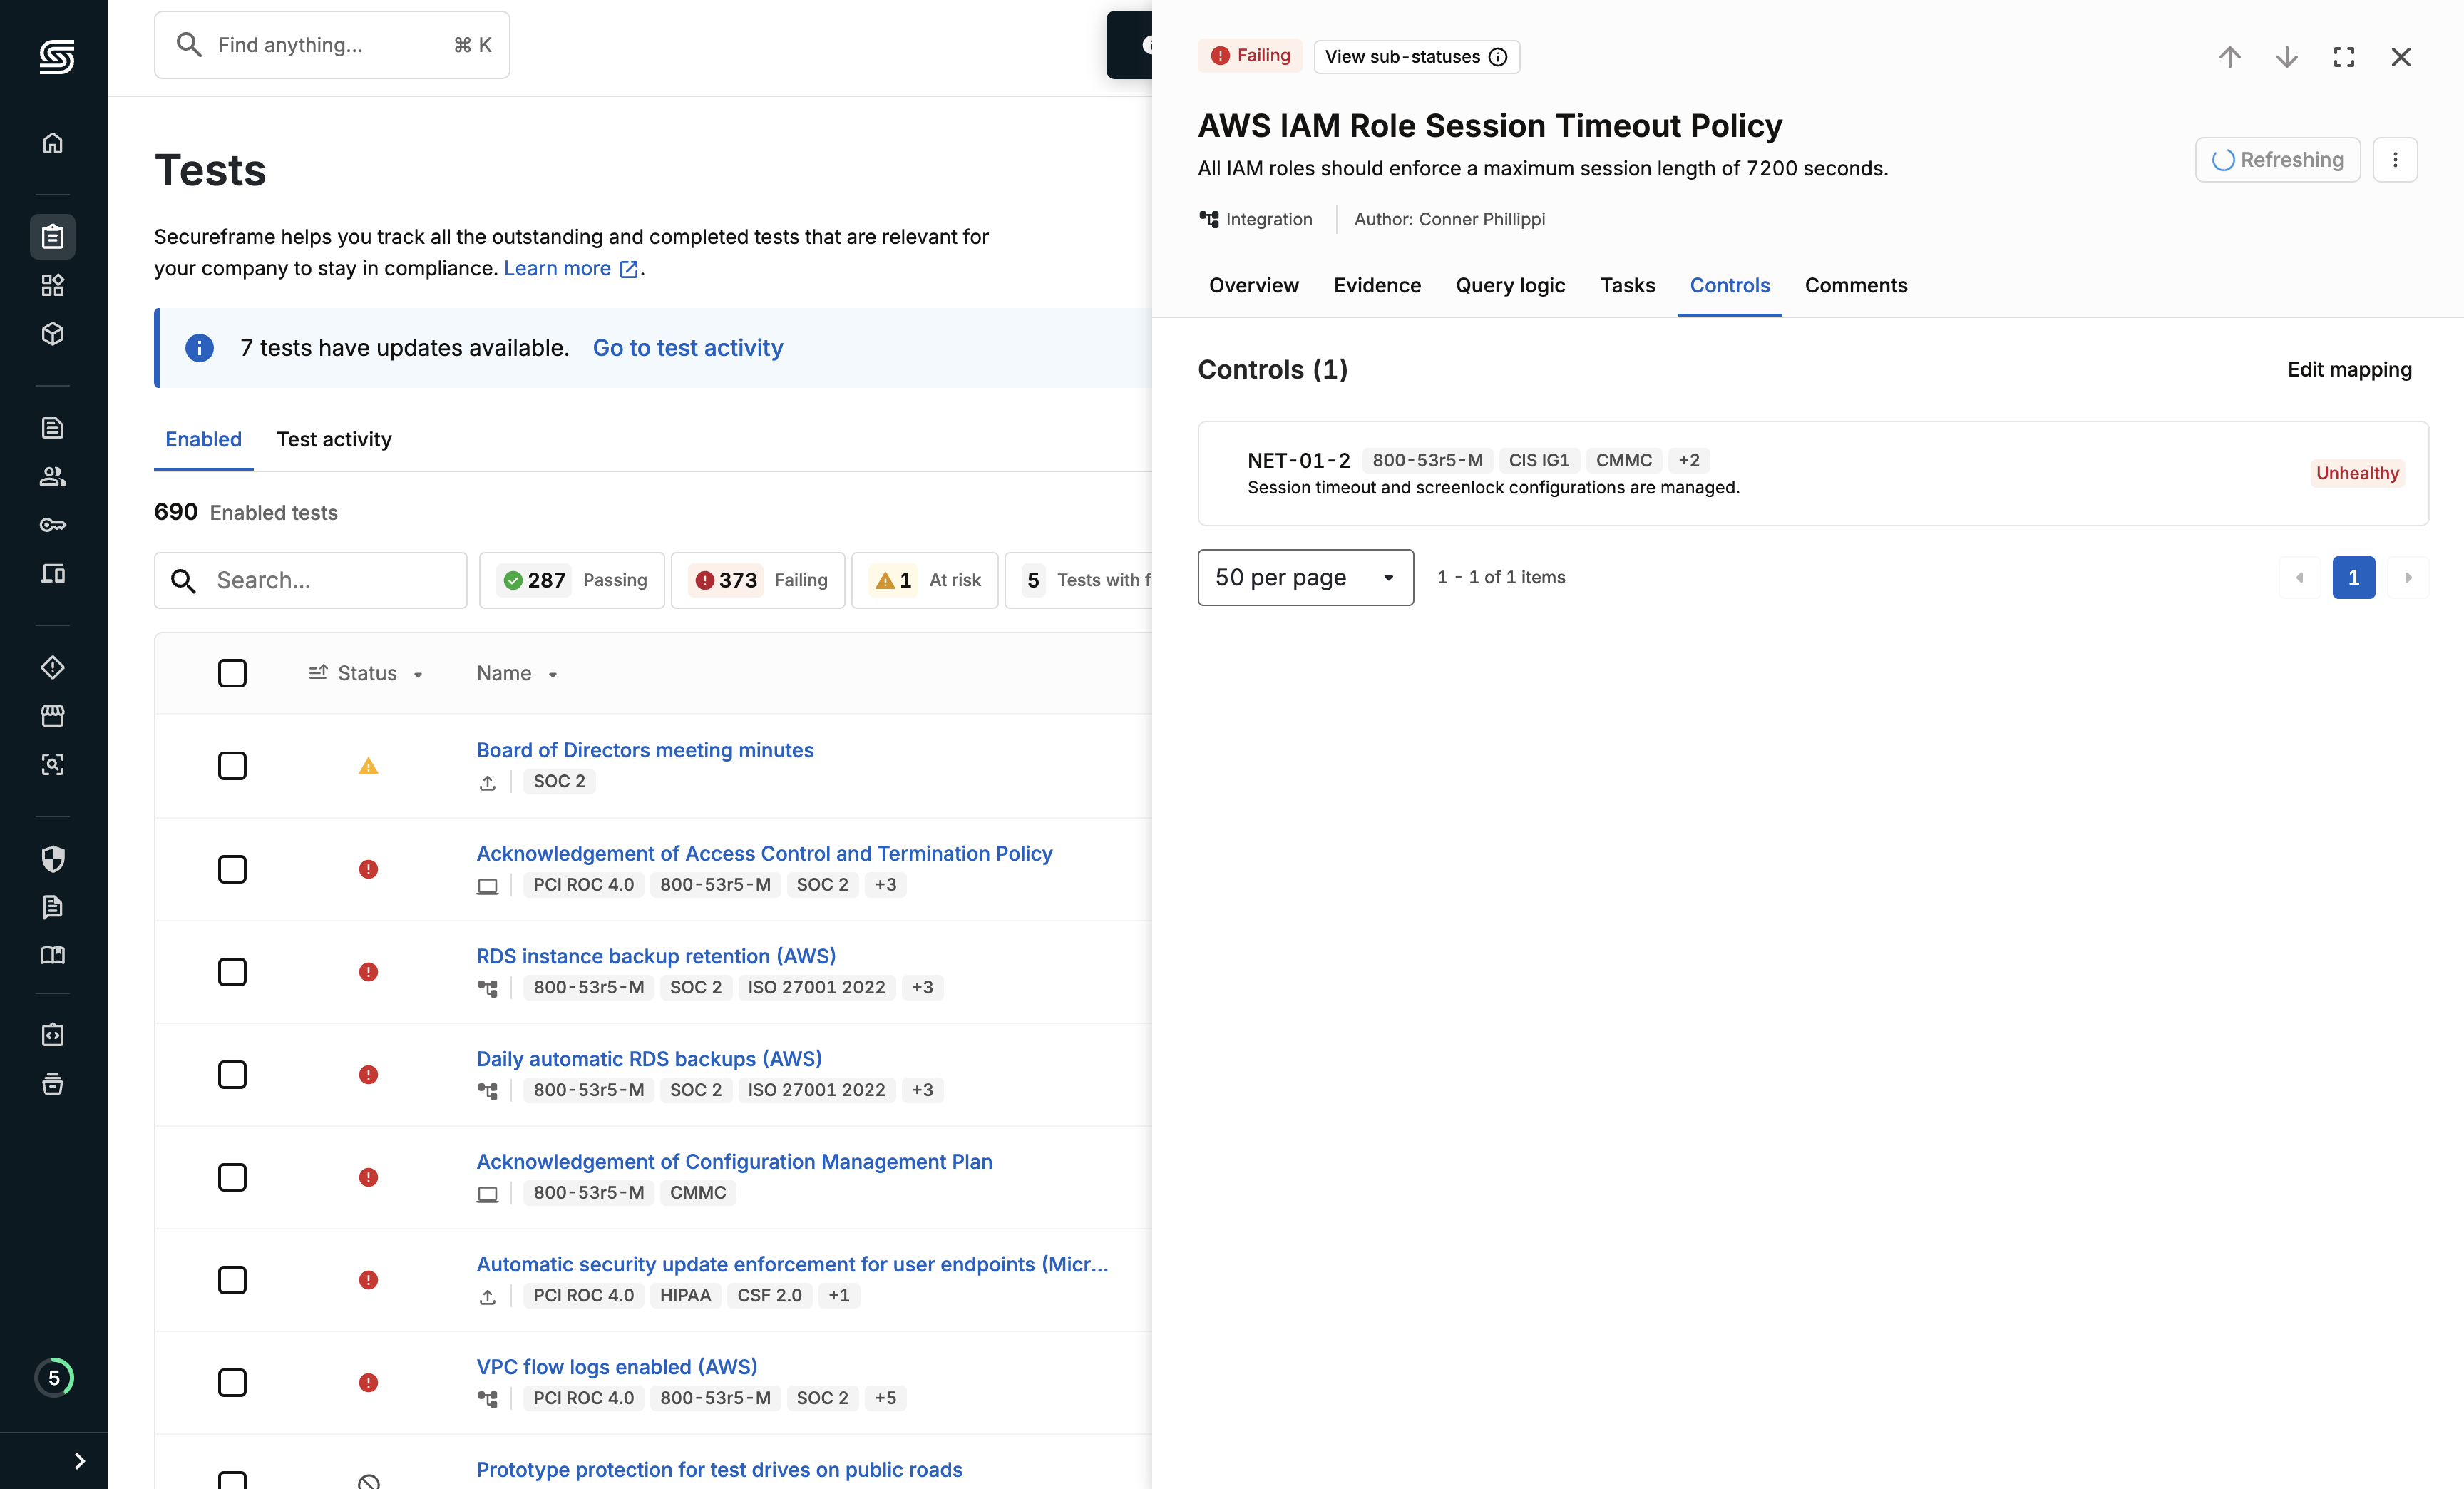This screenshot has width=2464, height=1489.
Task: Open the cube icon in sidebar
Action: pyautogui.click(x=53, y=334)
